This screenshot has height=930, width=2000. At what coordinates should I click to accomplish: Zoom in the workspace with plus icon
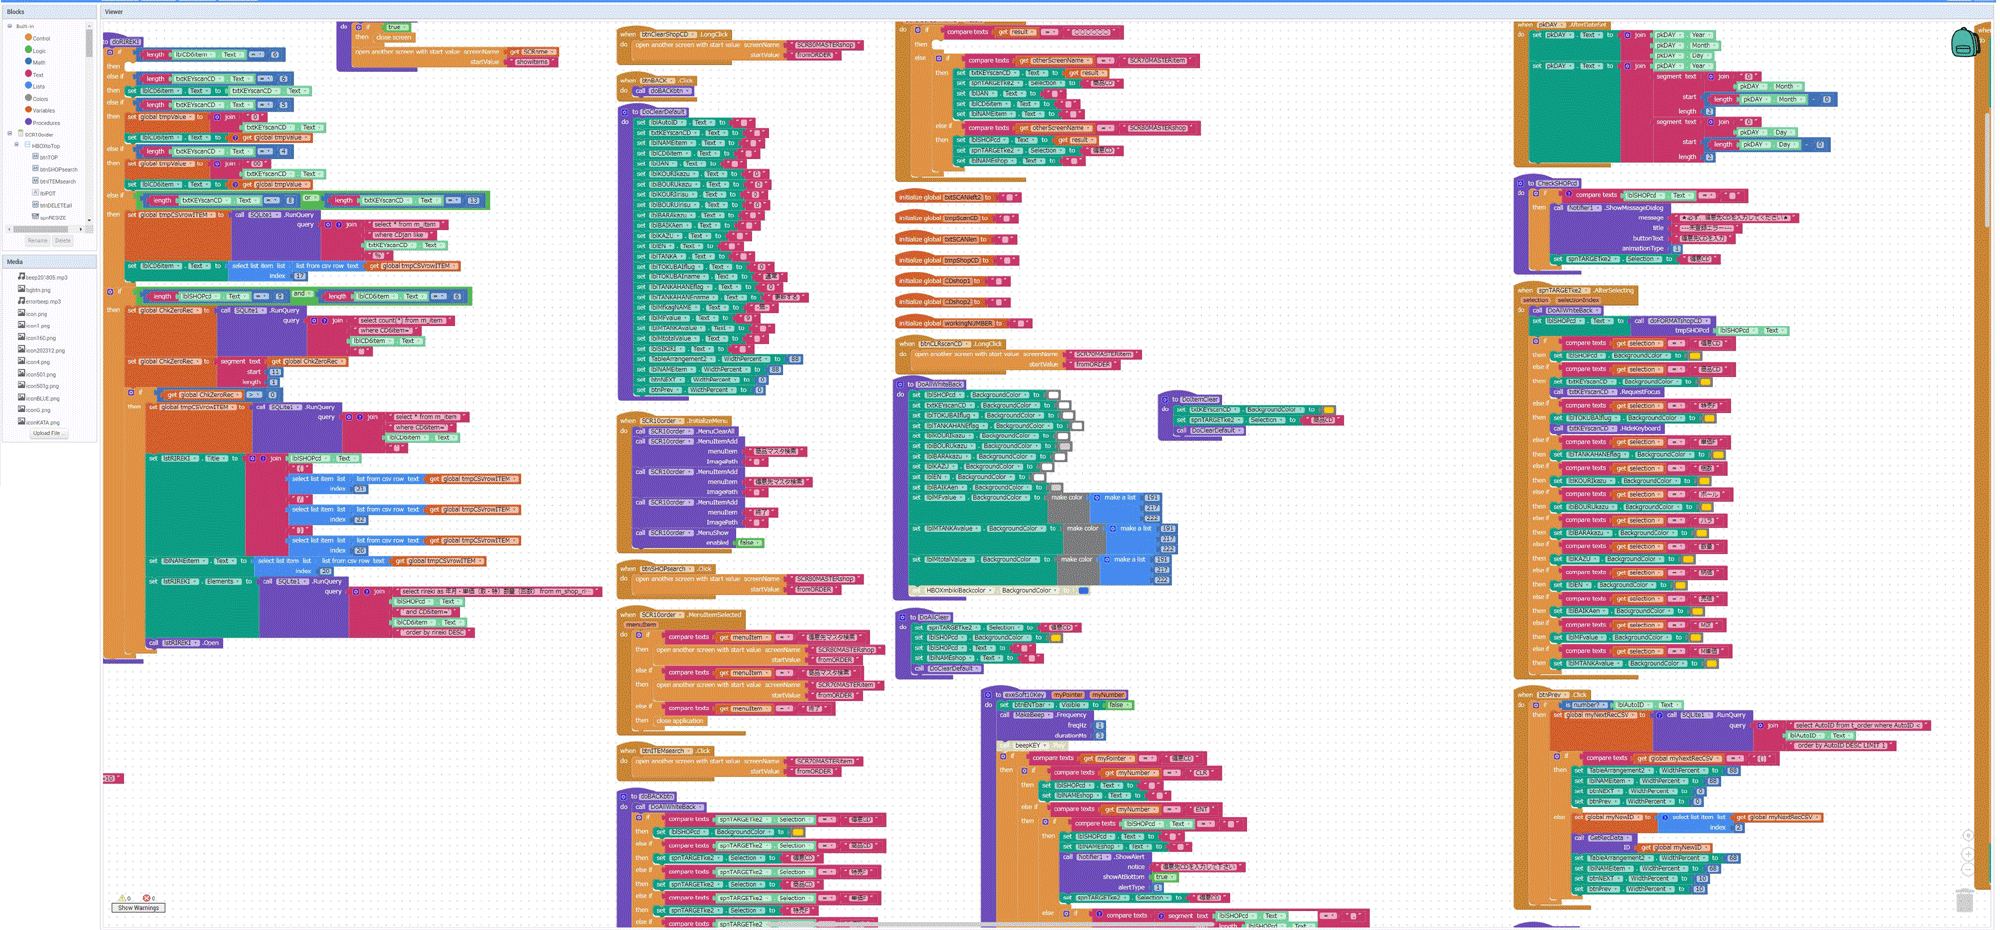pos(1967,854)
